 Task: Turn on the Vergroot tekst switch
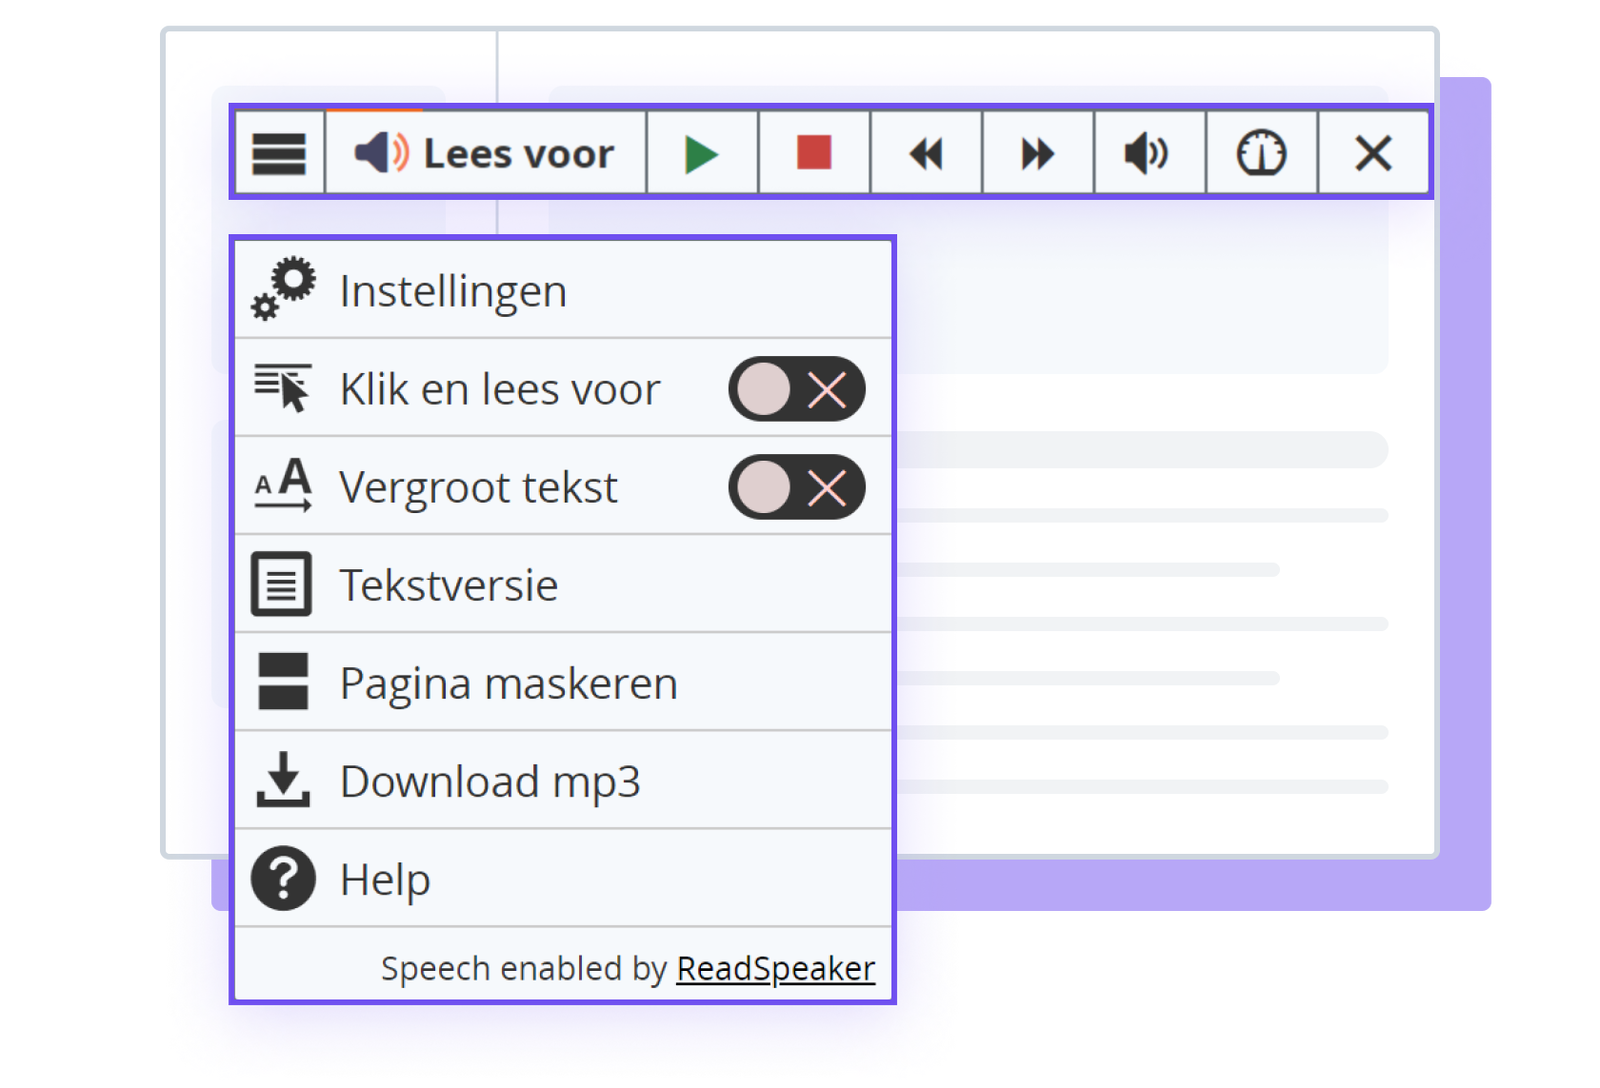coord(796,487)
